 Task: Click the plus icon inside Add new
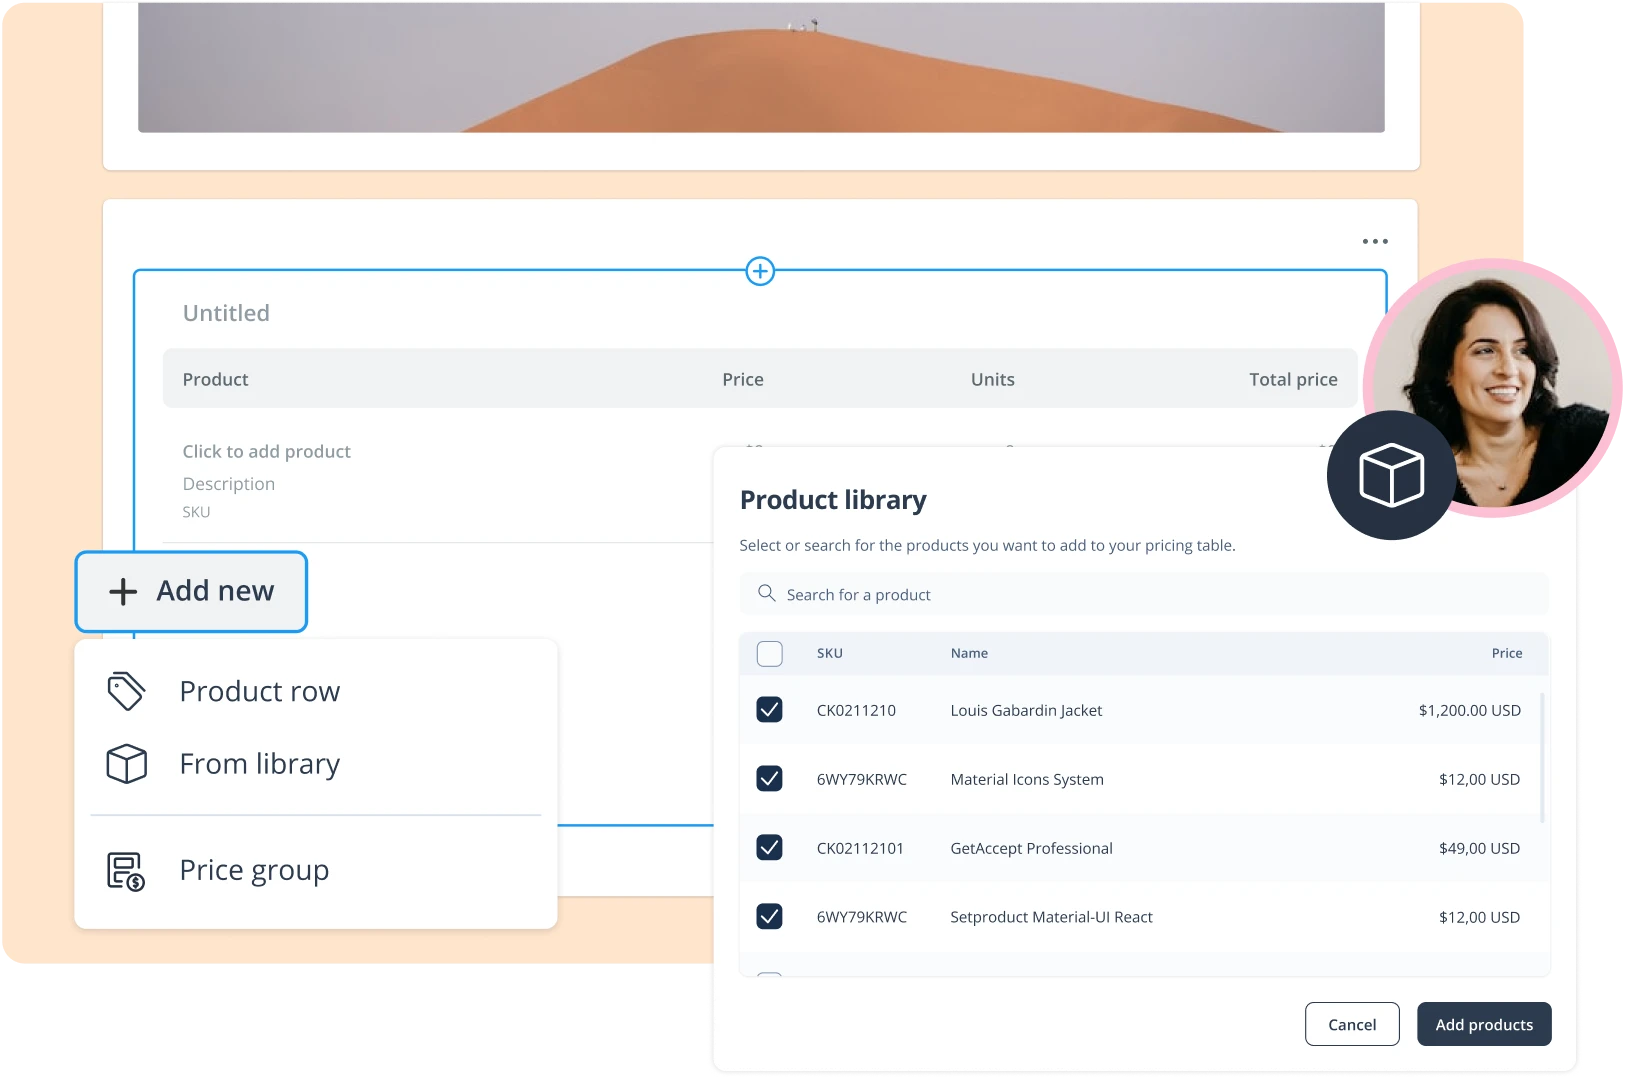(x=121, y=591)
